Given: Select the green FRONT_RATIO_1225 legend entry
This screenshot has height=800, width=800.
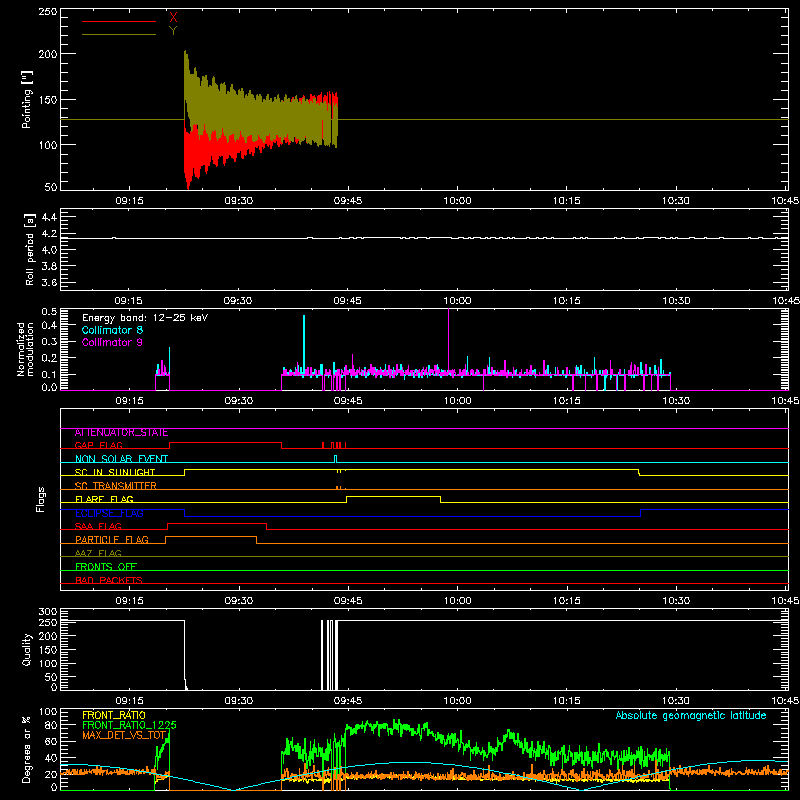Looking at the screenshot, I should (x=129, y=725).
